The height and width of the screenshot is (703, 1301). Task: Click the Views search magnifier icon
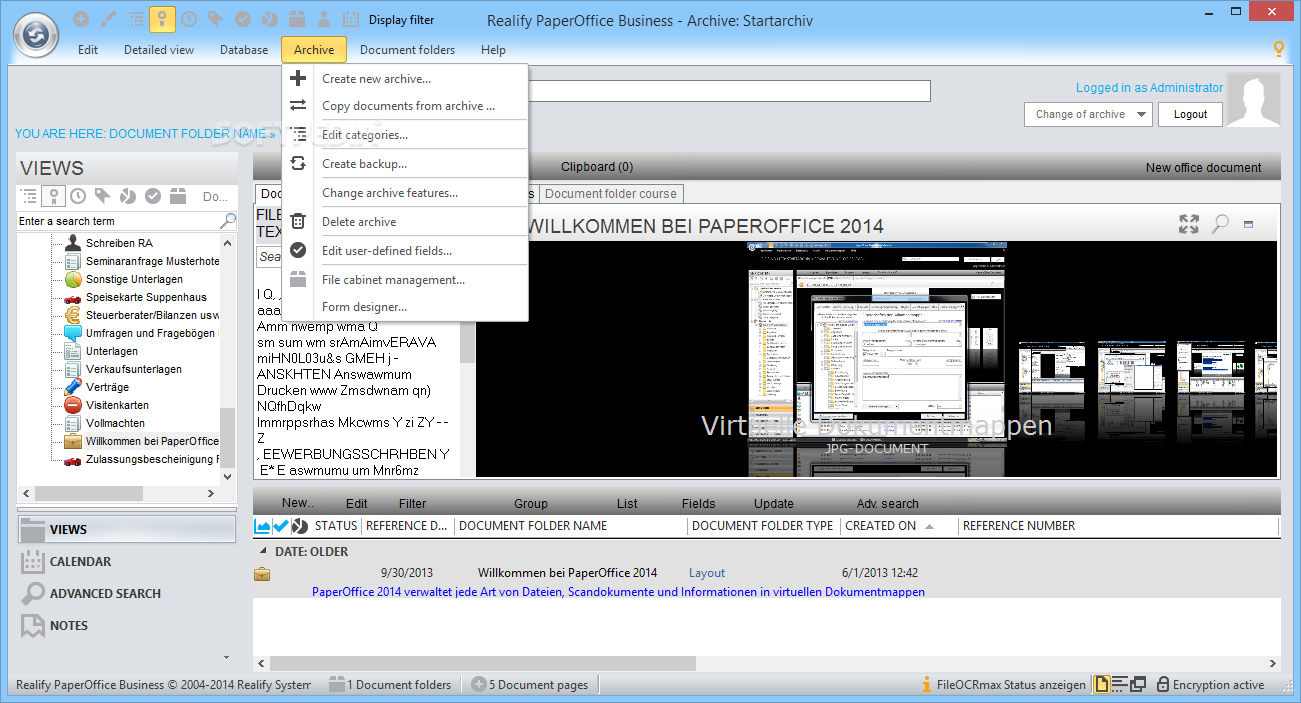[x=228, y=221]
